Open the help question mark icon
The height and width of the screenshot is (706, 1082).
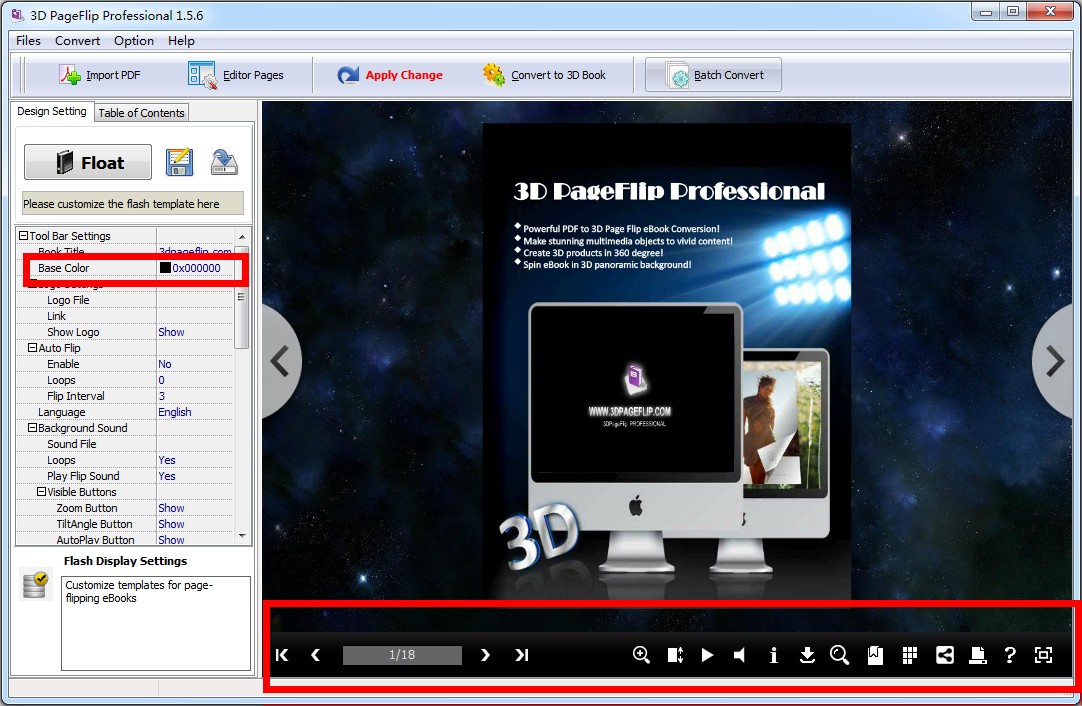[1010, 655]
